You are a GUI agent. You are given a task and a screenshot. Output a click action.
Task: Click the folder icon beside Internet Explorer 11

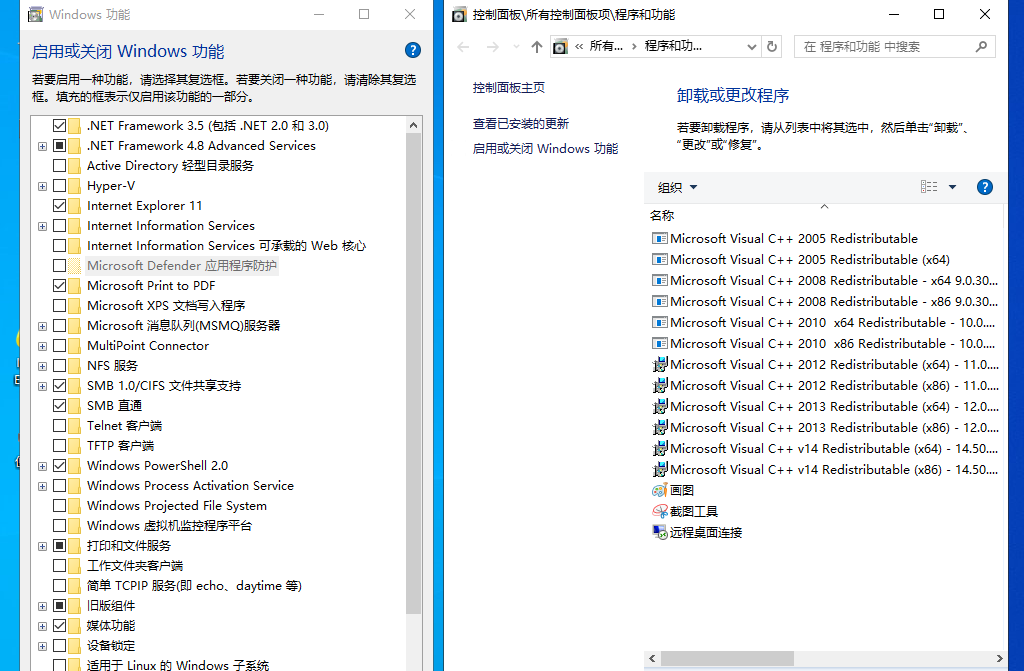click(x=74, y=206)
